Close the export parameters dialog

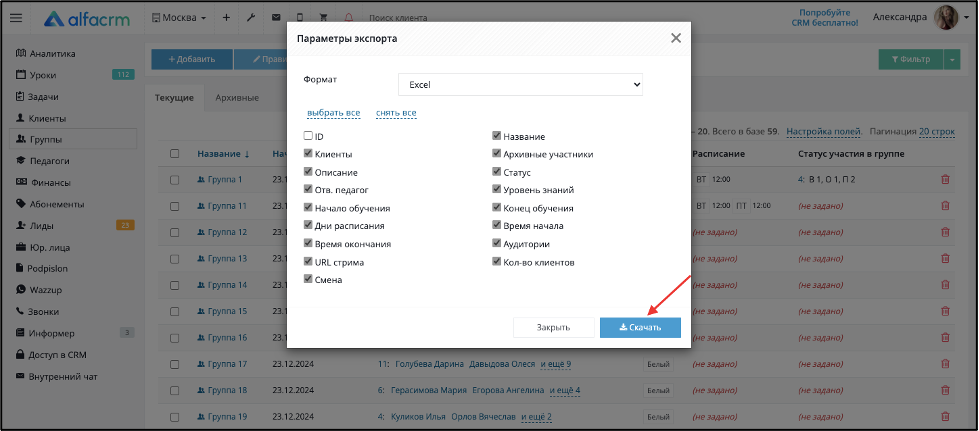click(x=676, y=38)
